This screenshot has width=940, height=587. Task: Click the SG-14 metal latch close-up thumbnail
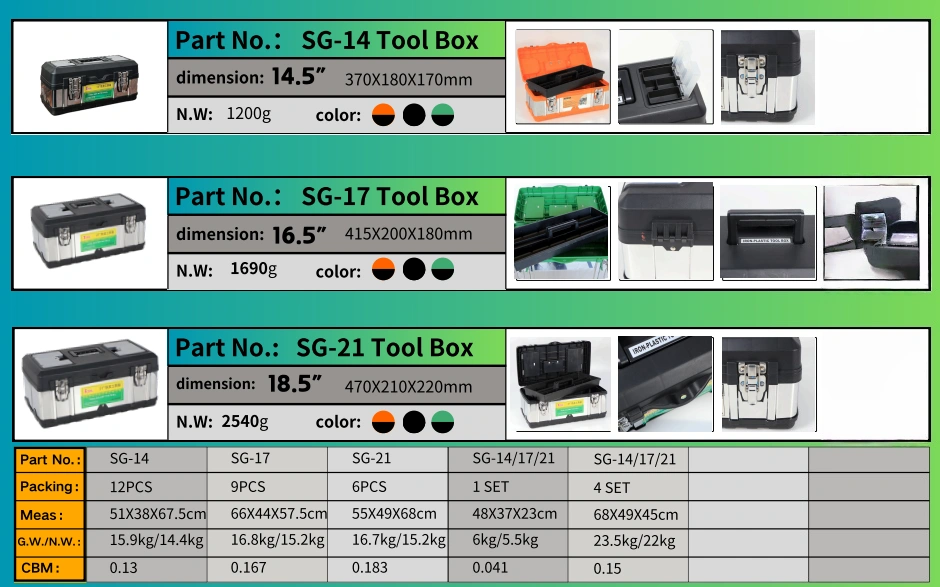(768, 77)
